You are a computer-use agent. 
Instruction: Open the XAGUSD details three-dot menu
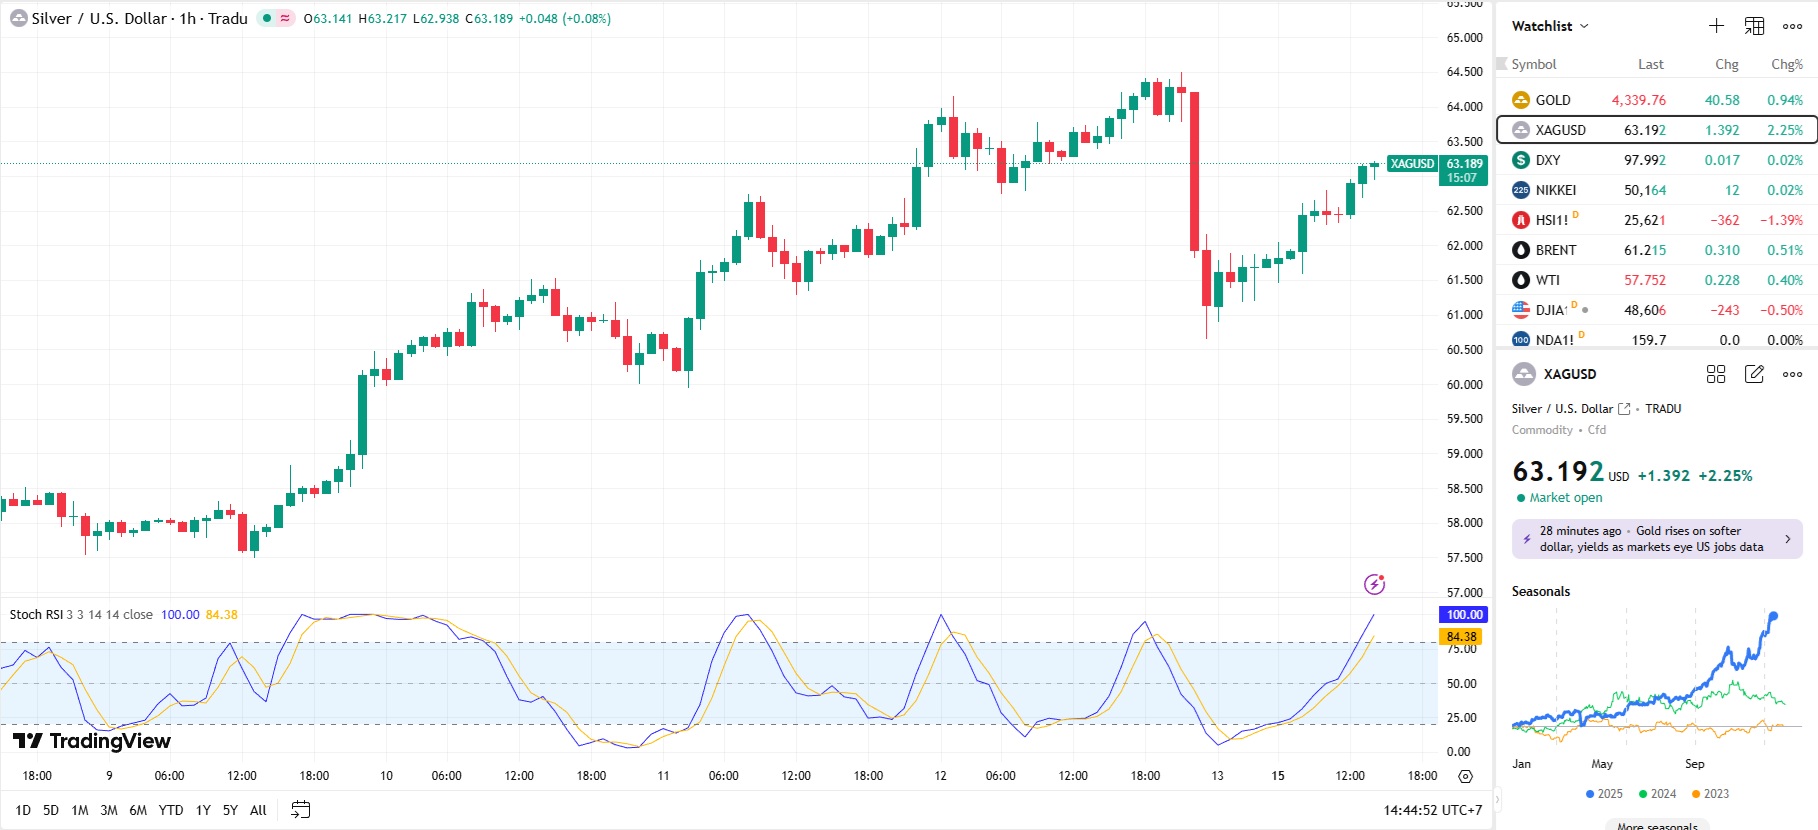coord(1792,374)
